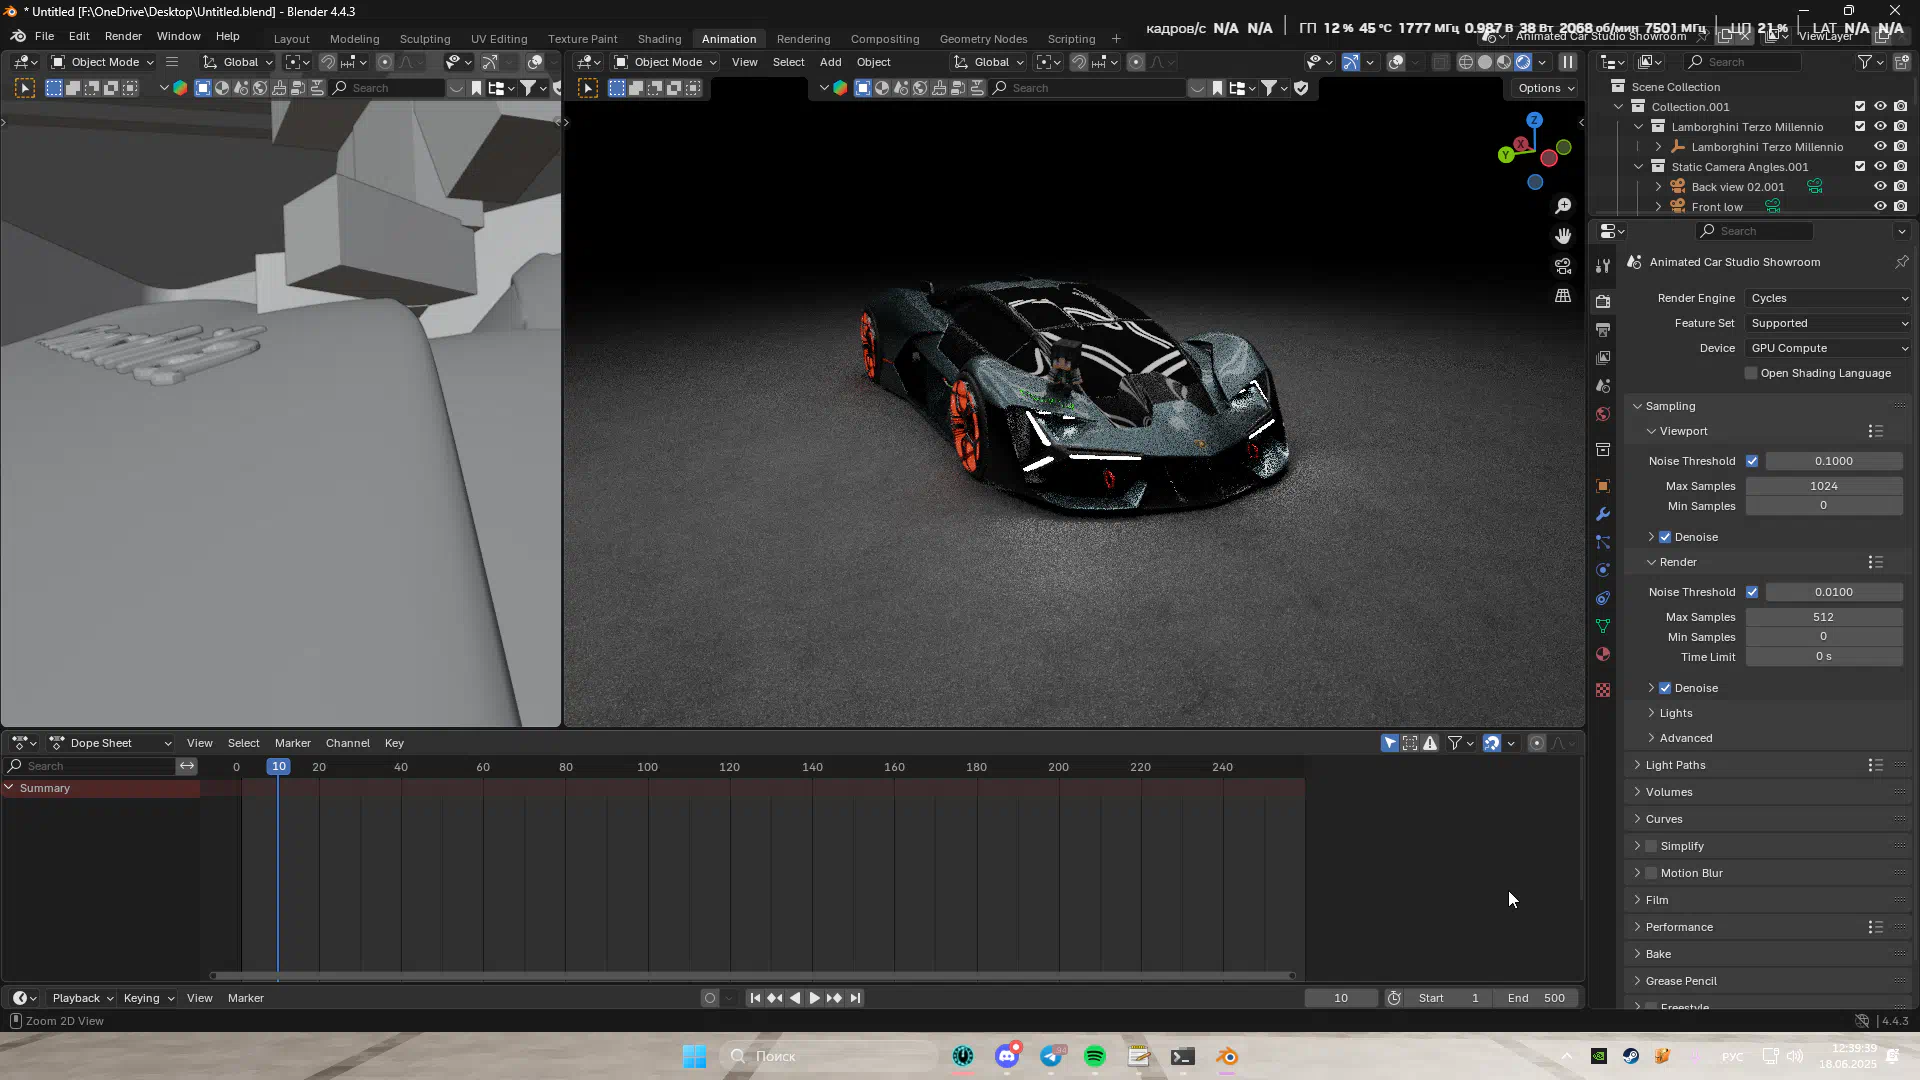The height and width of the screenshot is (1080, 1920).
Task: Click the viewport pan hand gizmo
Action: tap(1563, 236)
